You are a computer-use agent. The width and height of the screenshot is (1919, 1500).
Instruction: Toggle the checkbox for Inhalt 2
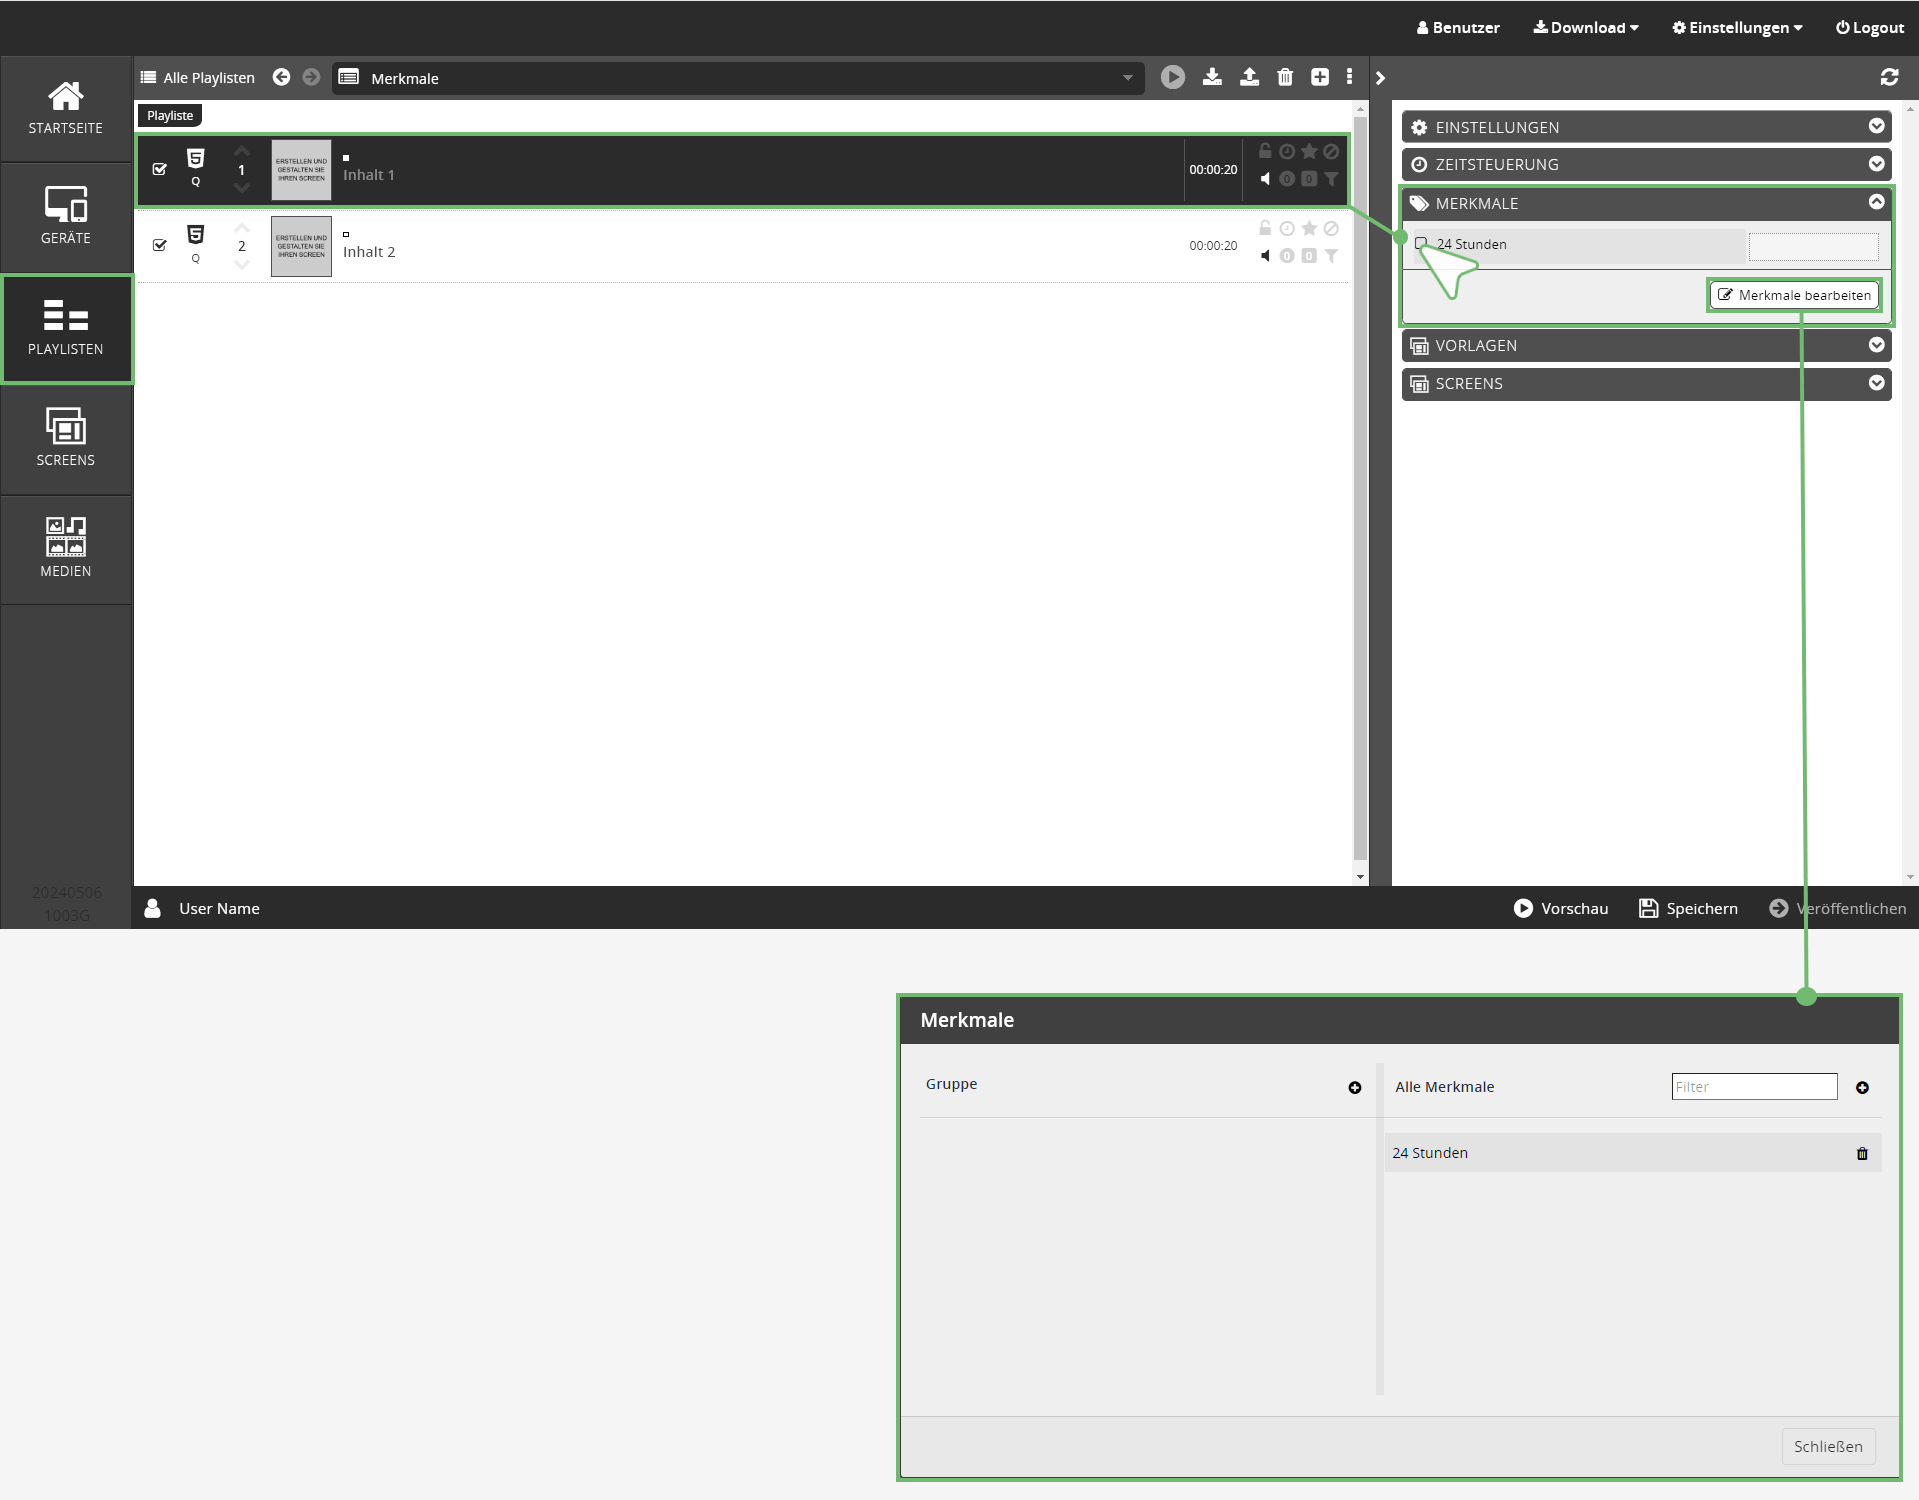pos(160,245)
